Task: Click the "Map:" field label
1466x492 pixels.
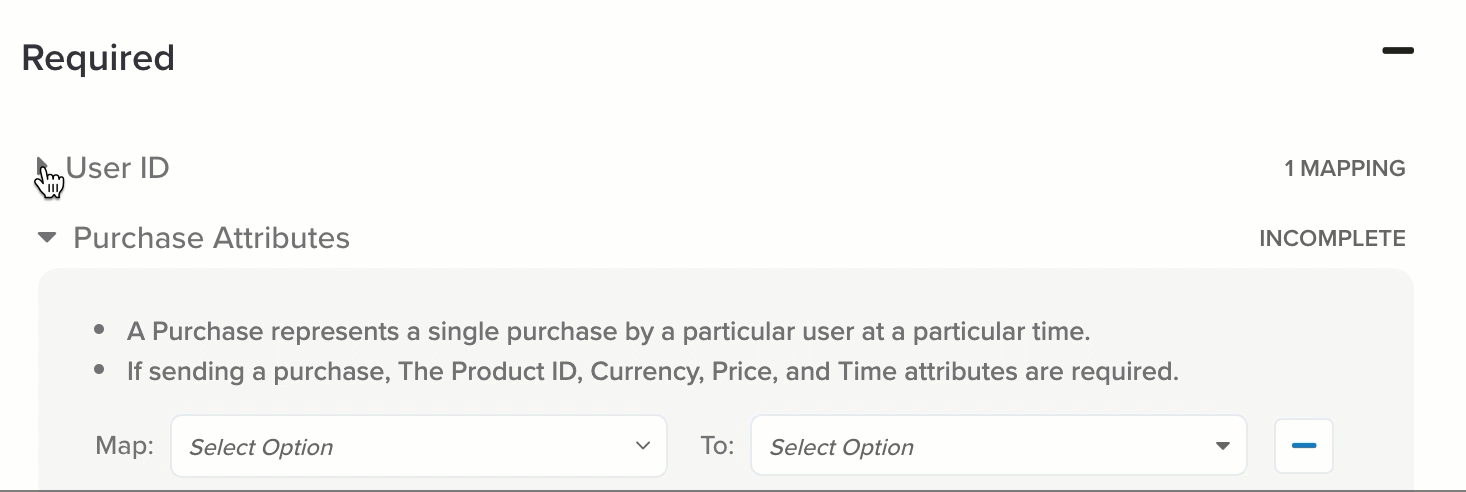Action: coord(125,445)
